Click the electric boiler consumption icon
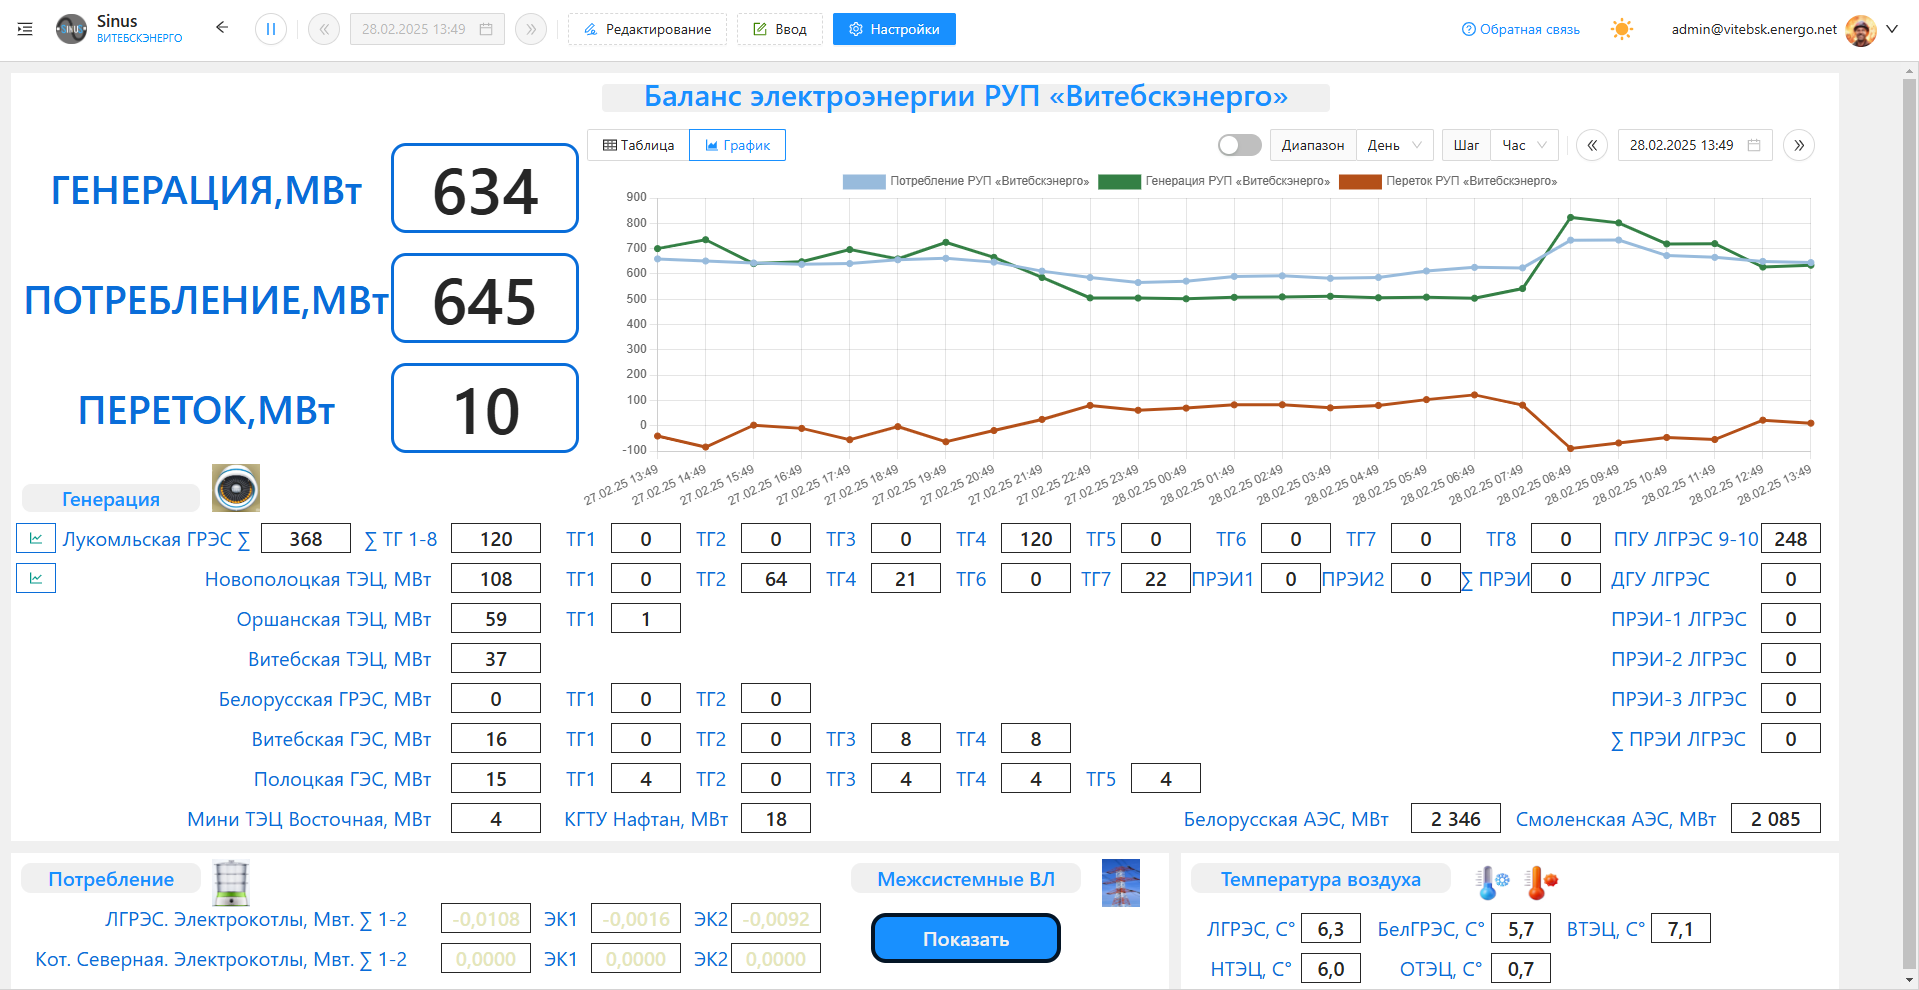 coord(231,883)
